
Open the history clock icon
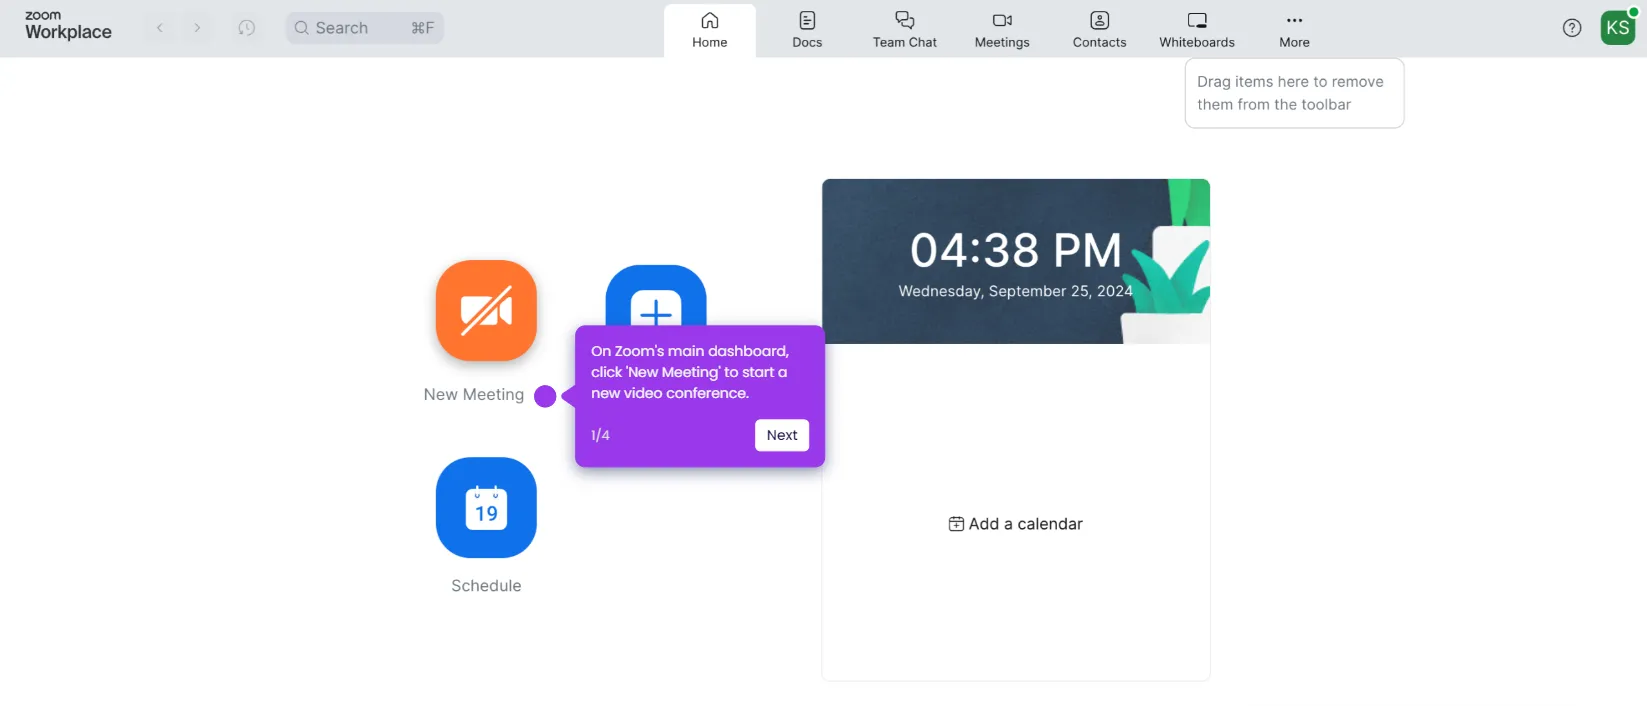[246, 28]
